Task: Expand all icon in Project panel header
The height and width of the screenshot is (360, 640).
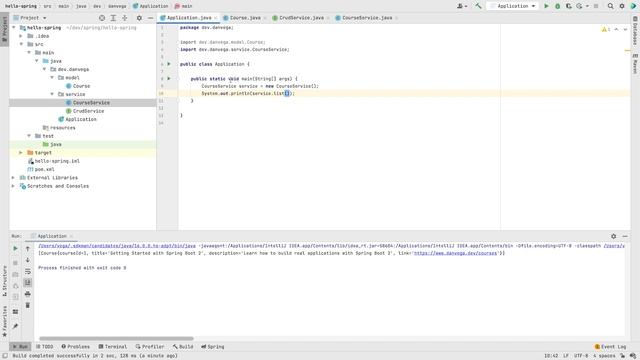Action: click(113, 18)
